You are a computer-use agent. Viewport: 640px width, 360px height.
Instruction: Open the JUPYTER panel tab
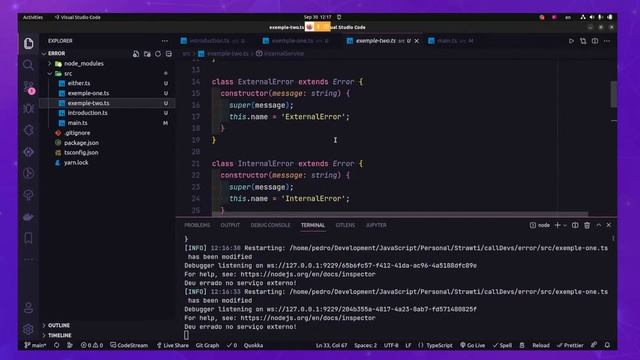[x=376, y=225]
